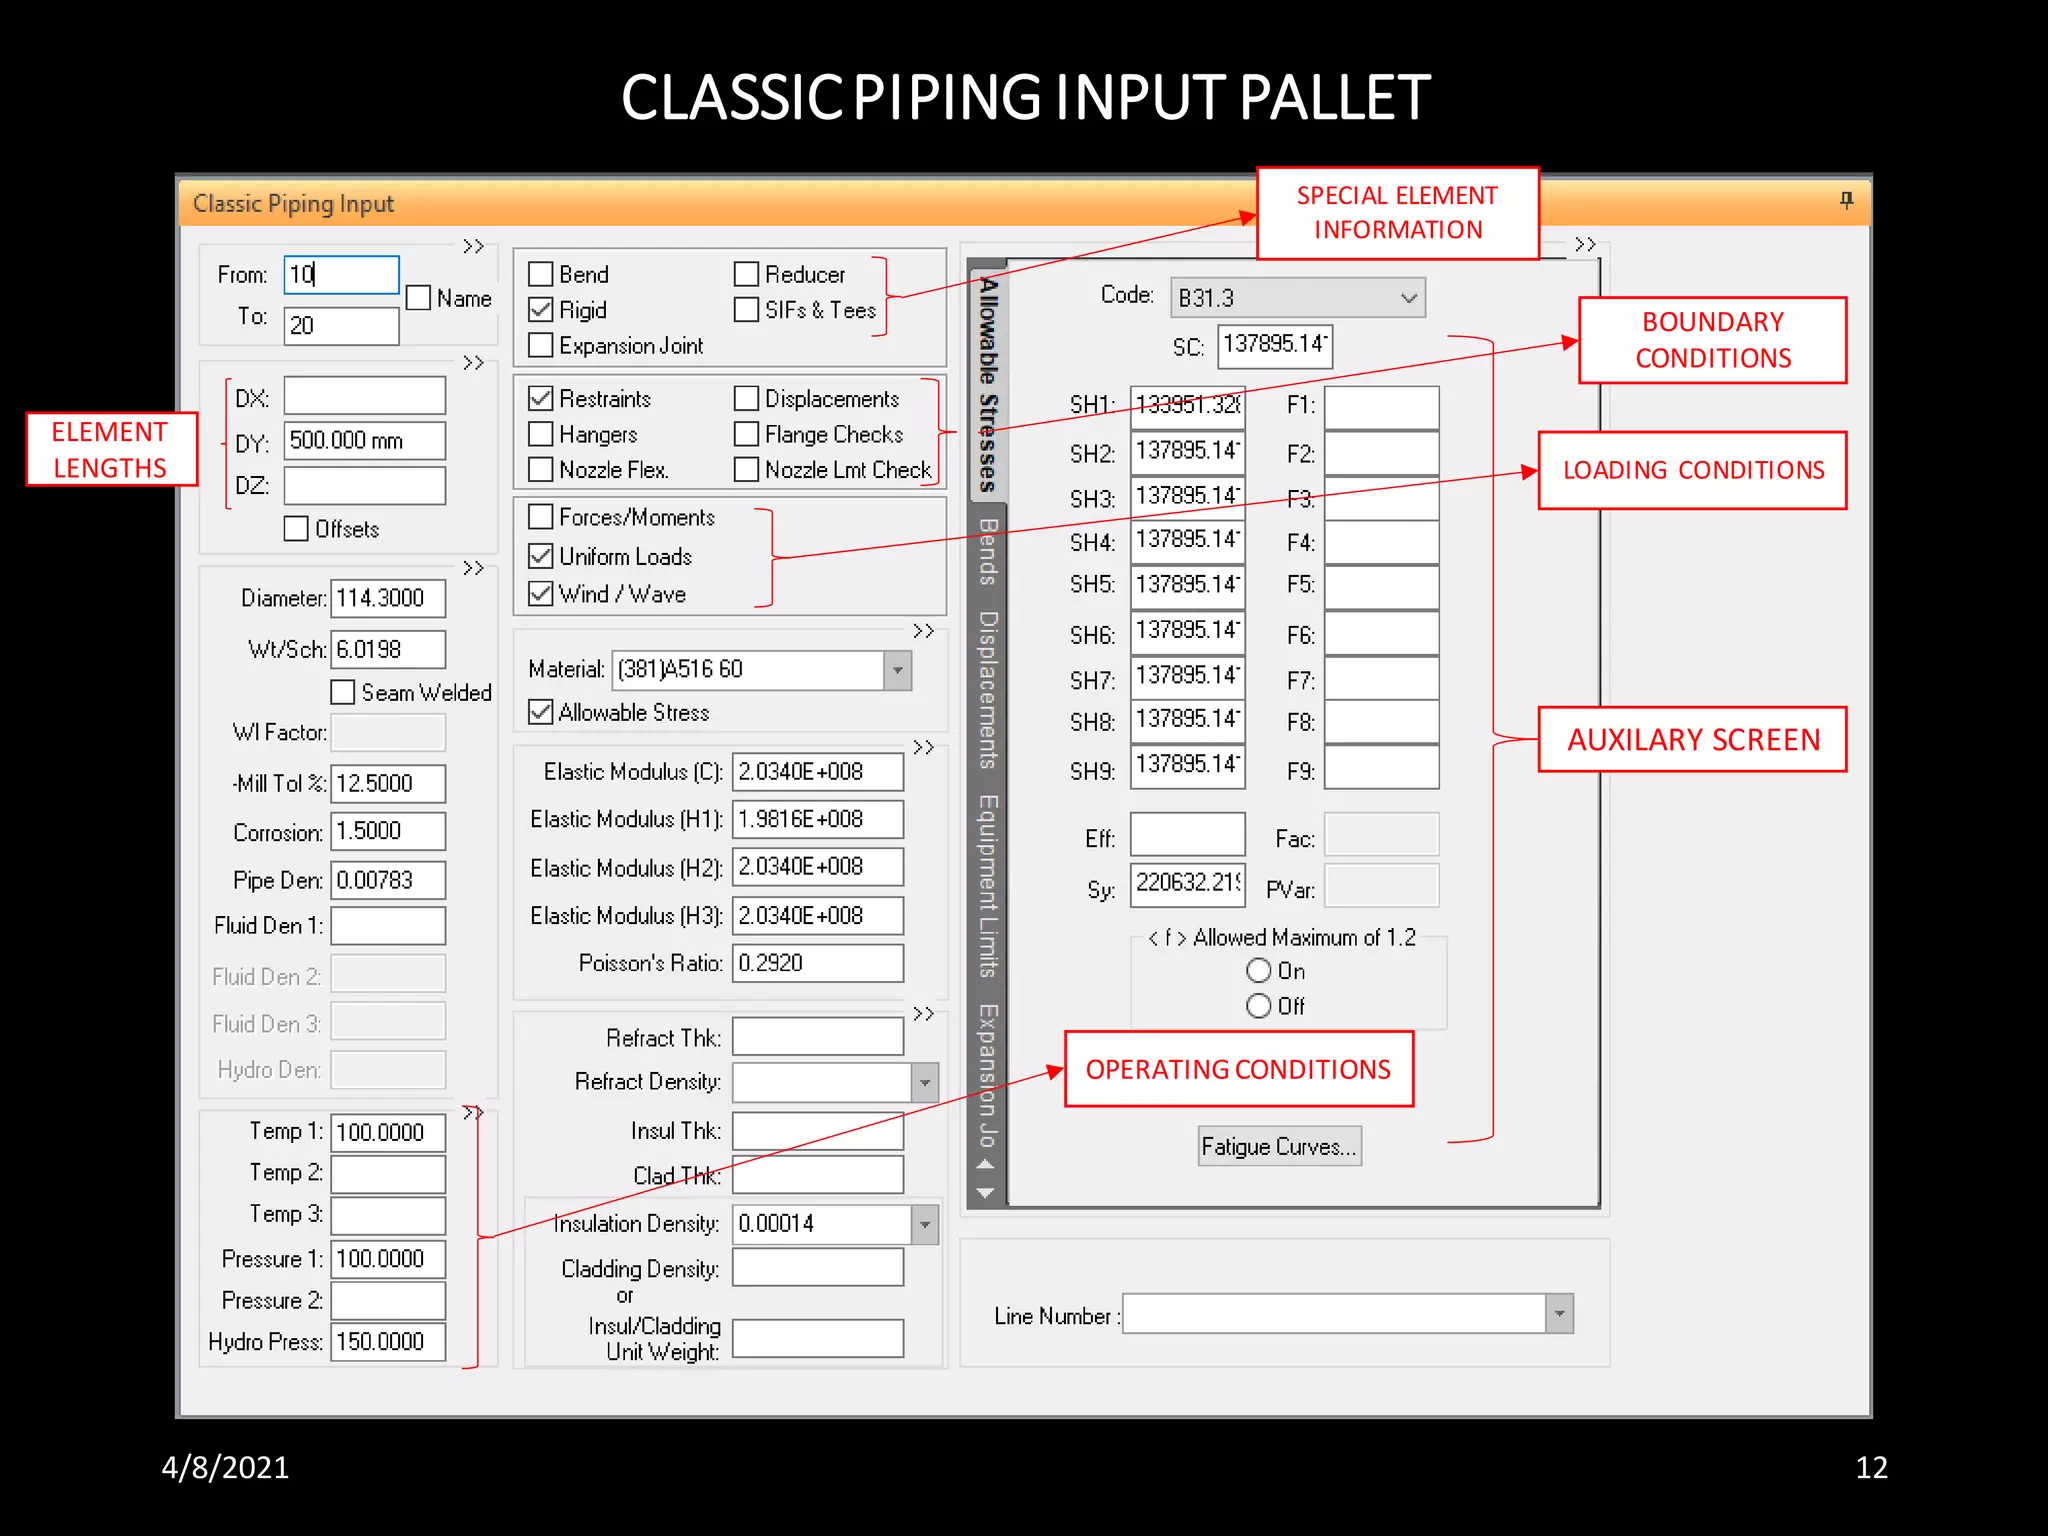Expand the >> chevron above the DX field
Viewport: 2048px width, 1536px height.
click(473, 362)
